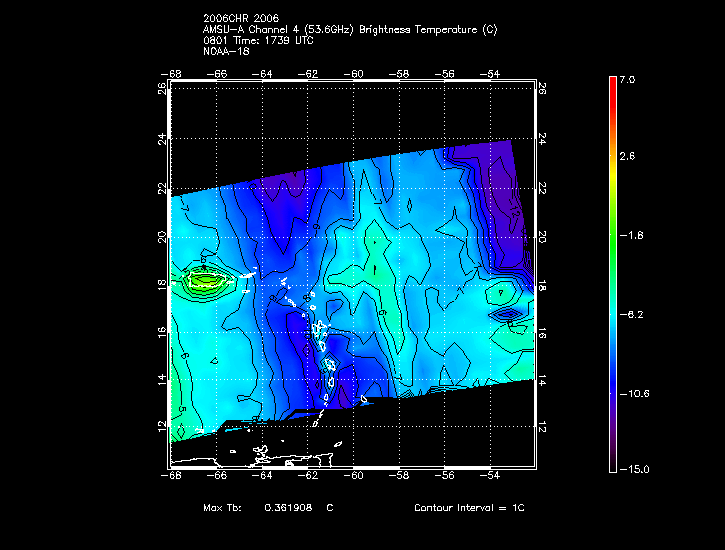This screenshot has height=550, width=725.
Task: Select the -58 longitude label on top axis
Action: [x=399, y=74]
